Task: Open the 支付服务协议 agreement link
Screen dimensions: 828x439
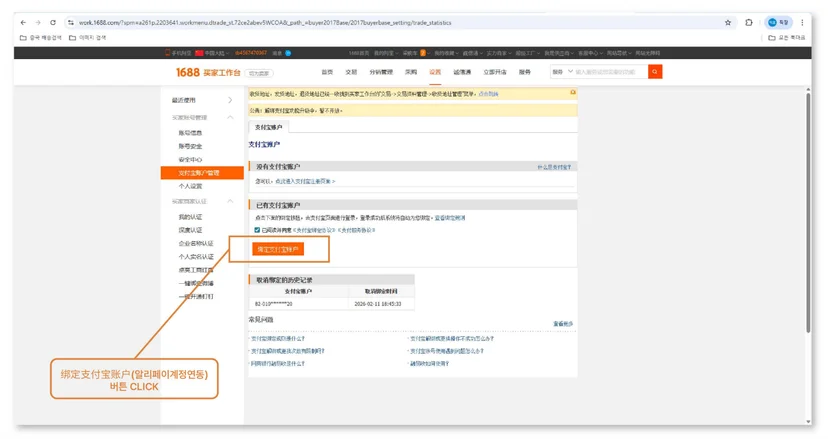Action: pos(356,230)
